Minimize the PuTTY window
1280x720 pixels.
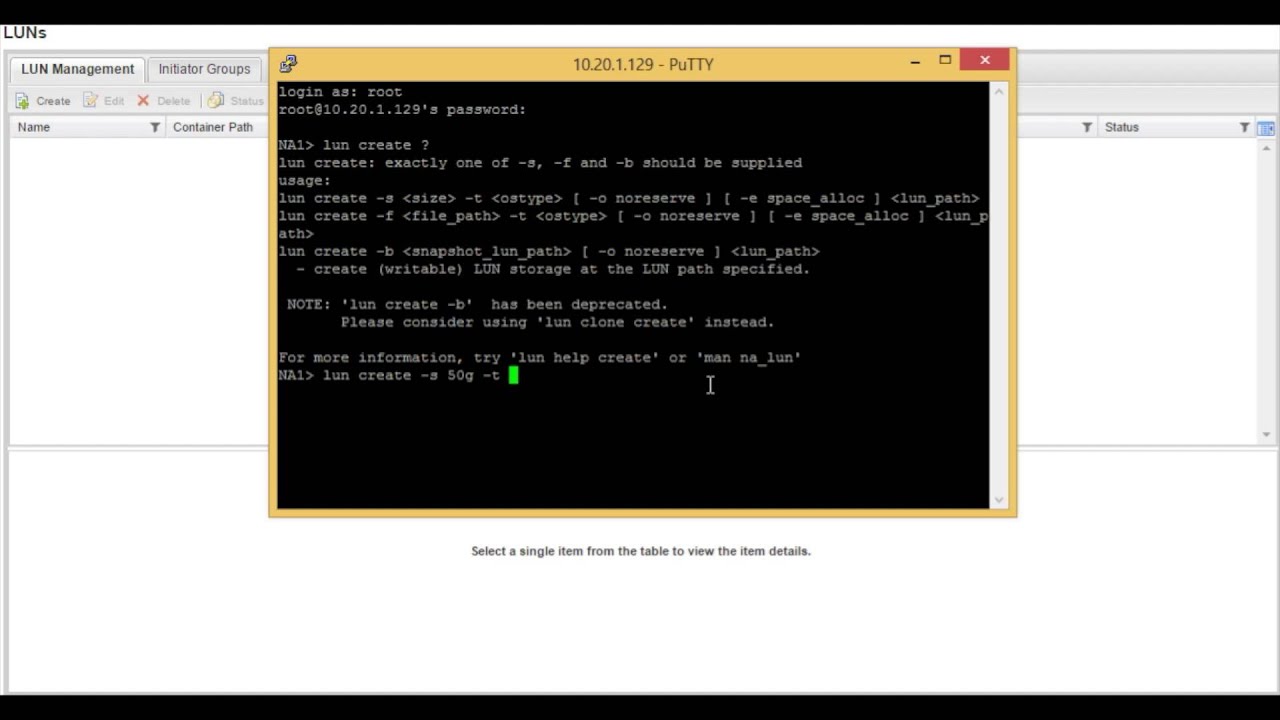click(915, 61)
